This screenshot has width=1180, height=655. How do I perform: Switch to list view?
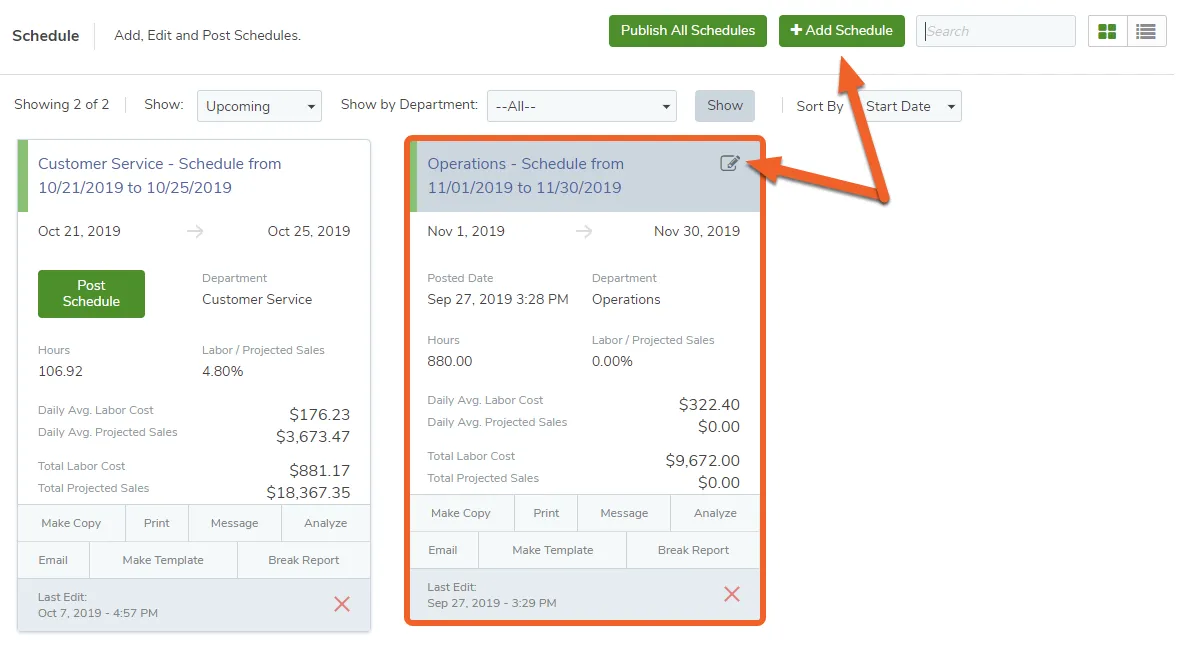(1146, 31)
